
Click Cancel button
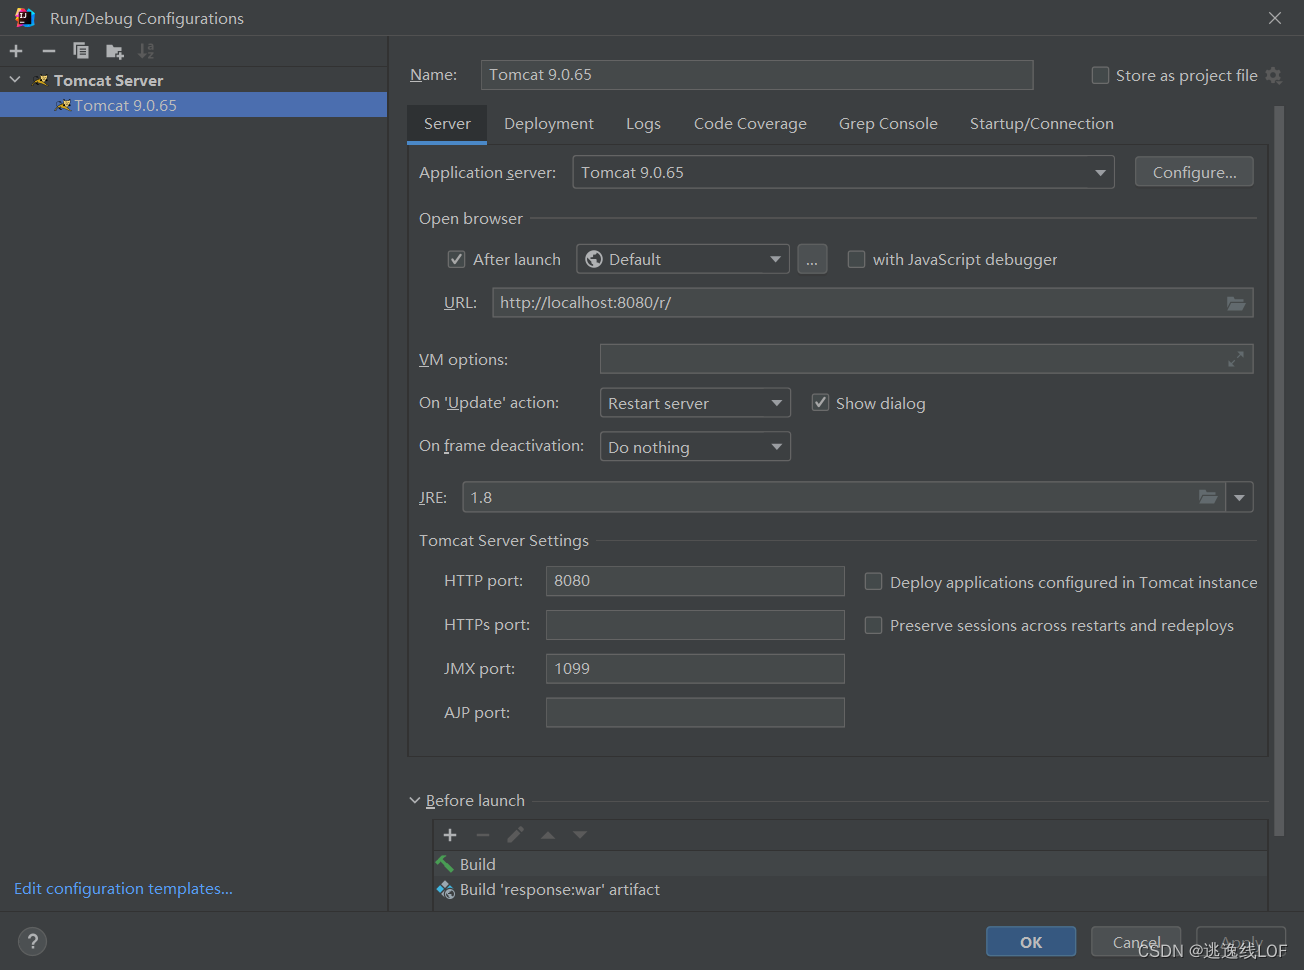(x=1136, y=942)
